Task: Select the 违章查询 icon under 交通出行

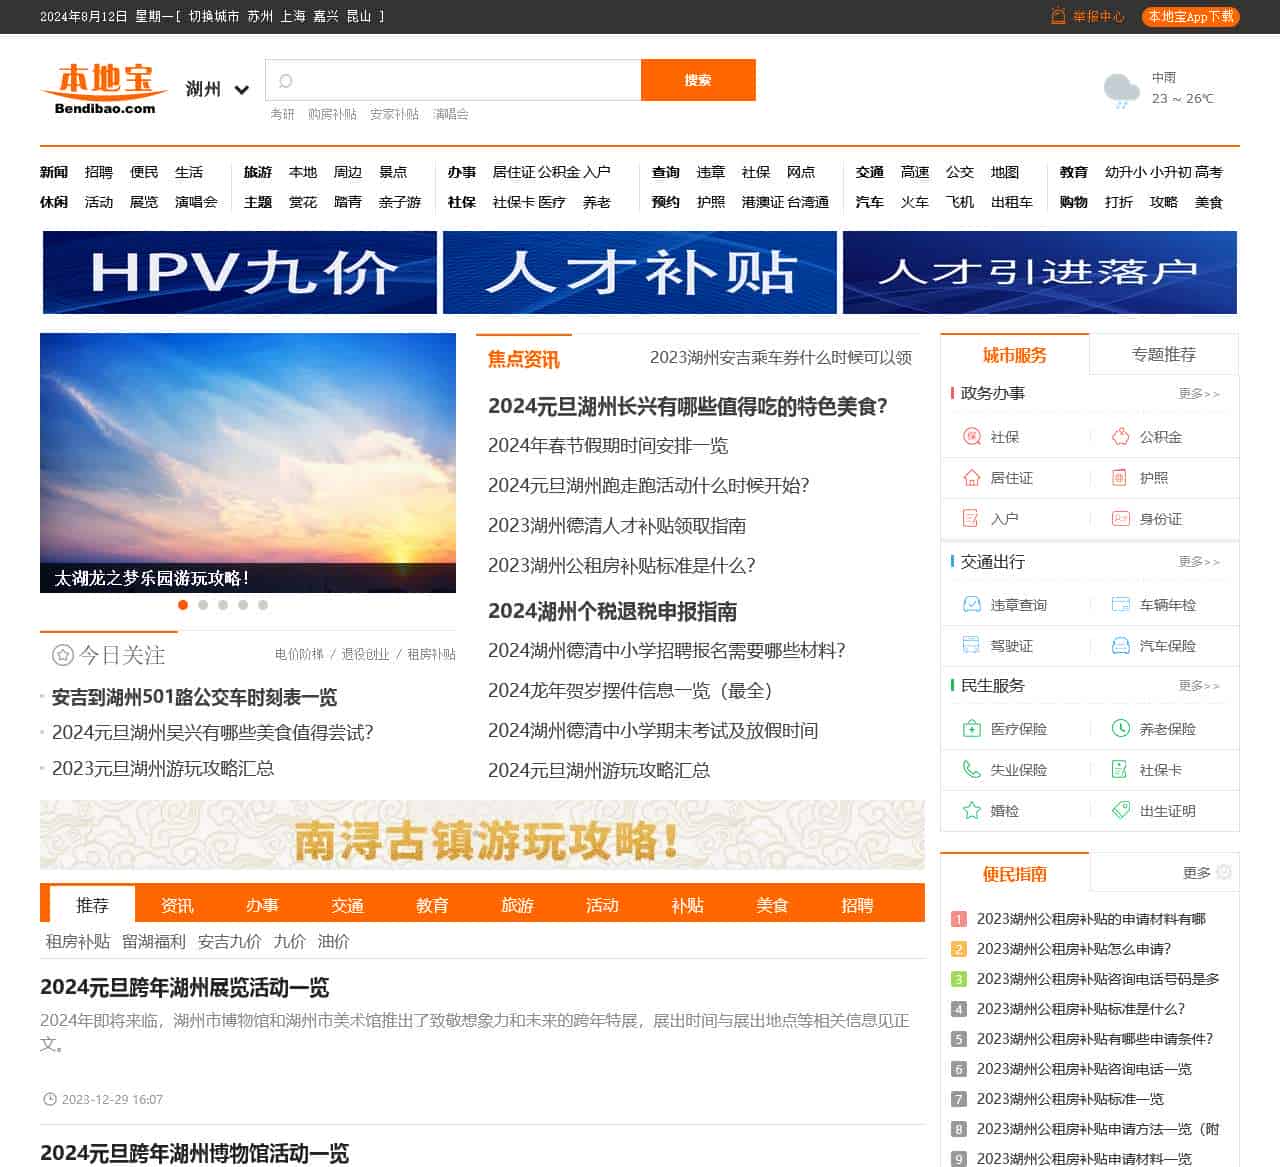Action: click(x=970, y=604)
